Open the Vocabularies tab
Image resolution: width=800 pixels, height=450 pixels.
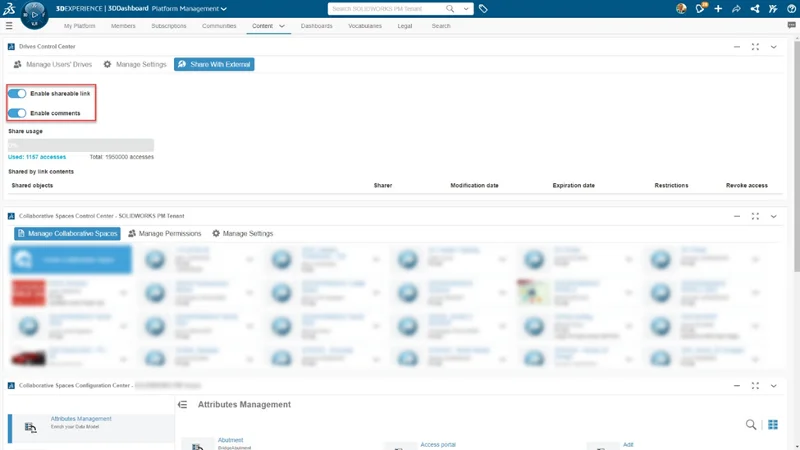pos(365,26)
